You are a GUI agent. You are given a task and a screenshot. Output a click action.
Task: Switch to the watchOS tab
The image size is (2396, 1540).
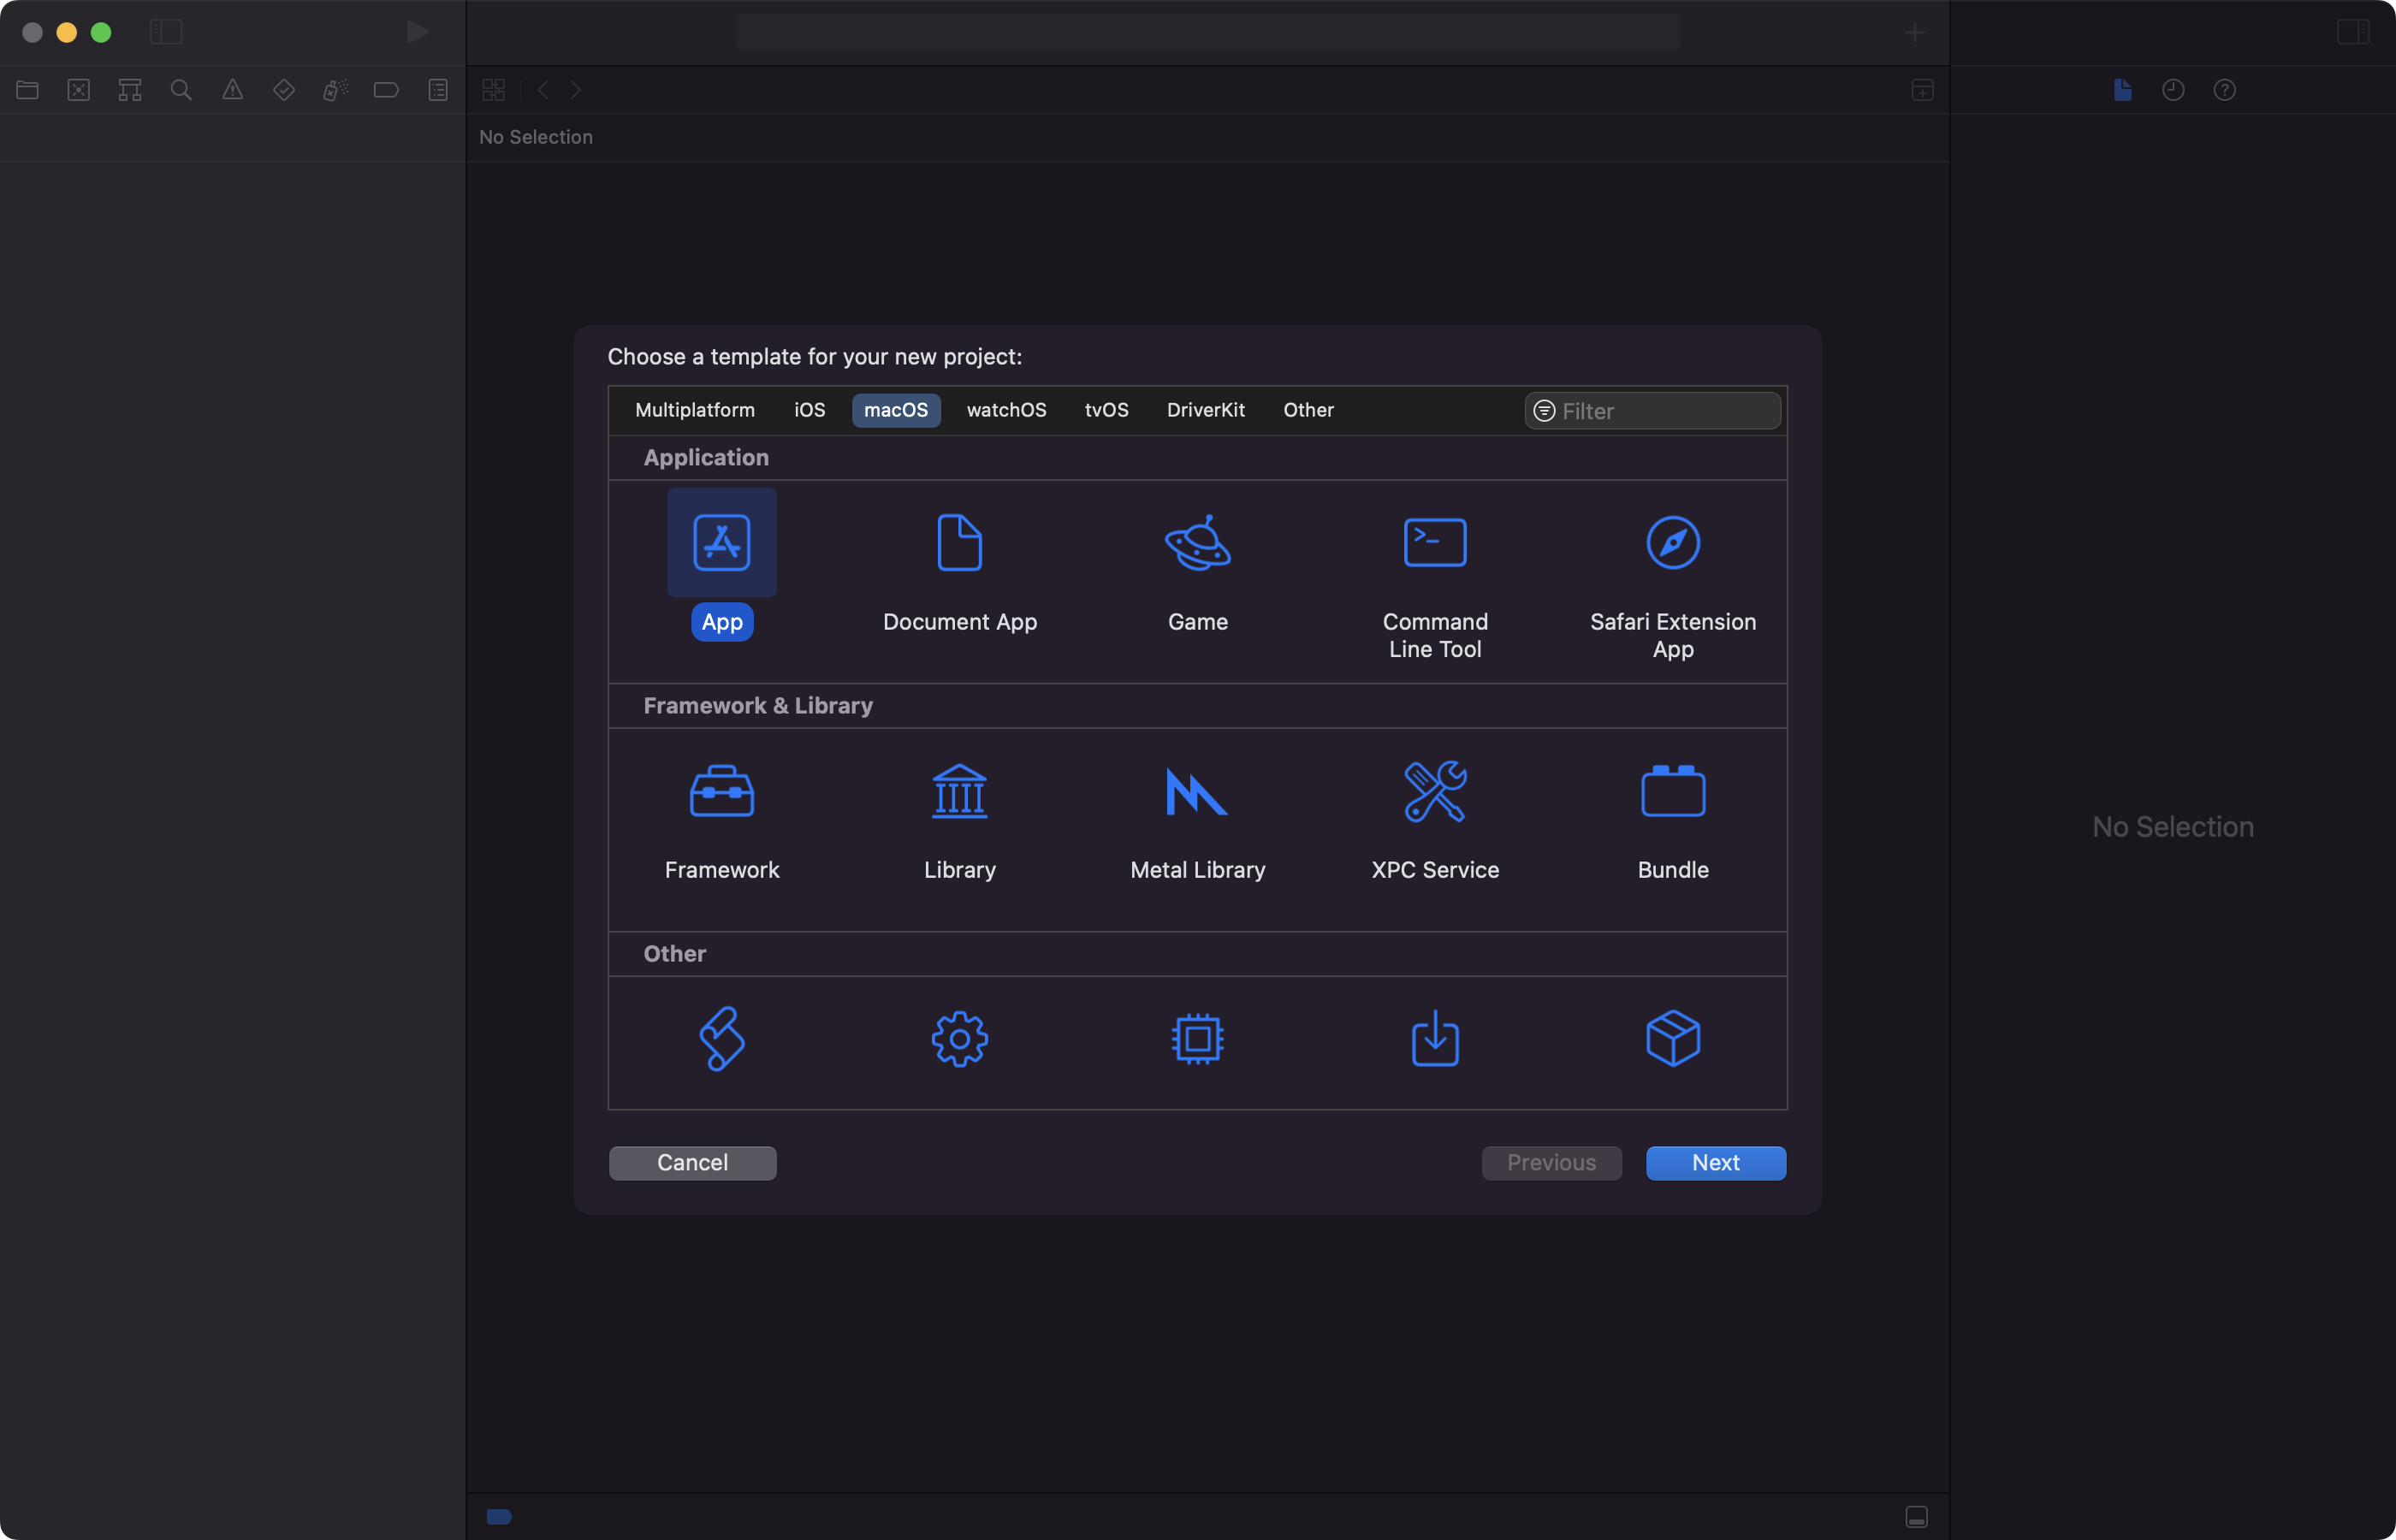tap(1006, 410)
